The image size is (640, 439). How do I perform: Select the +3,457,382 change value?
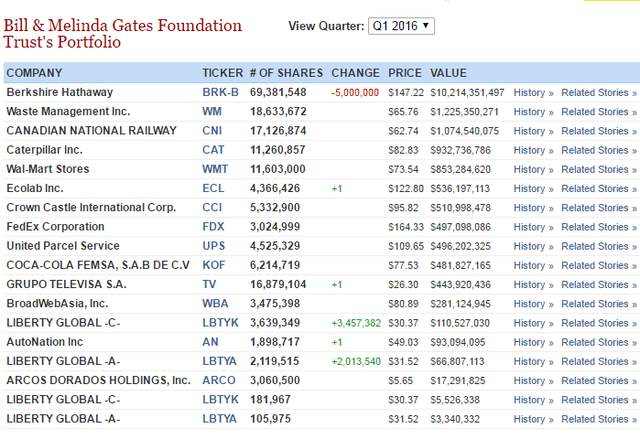[356, 323]
